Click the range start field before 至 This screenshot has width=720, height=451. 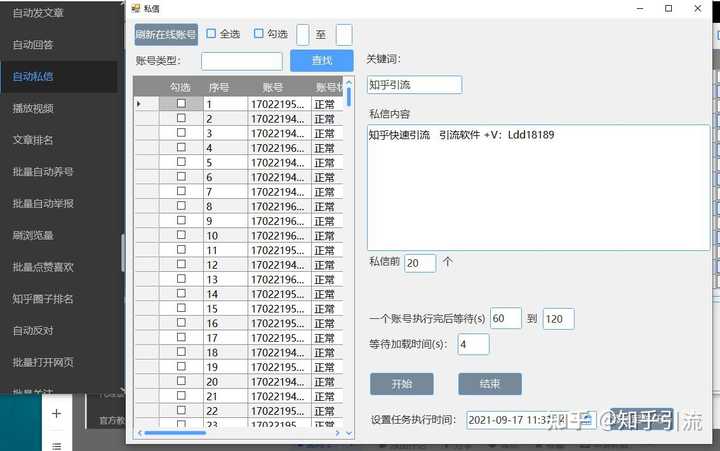pos(303,35)
